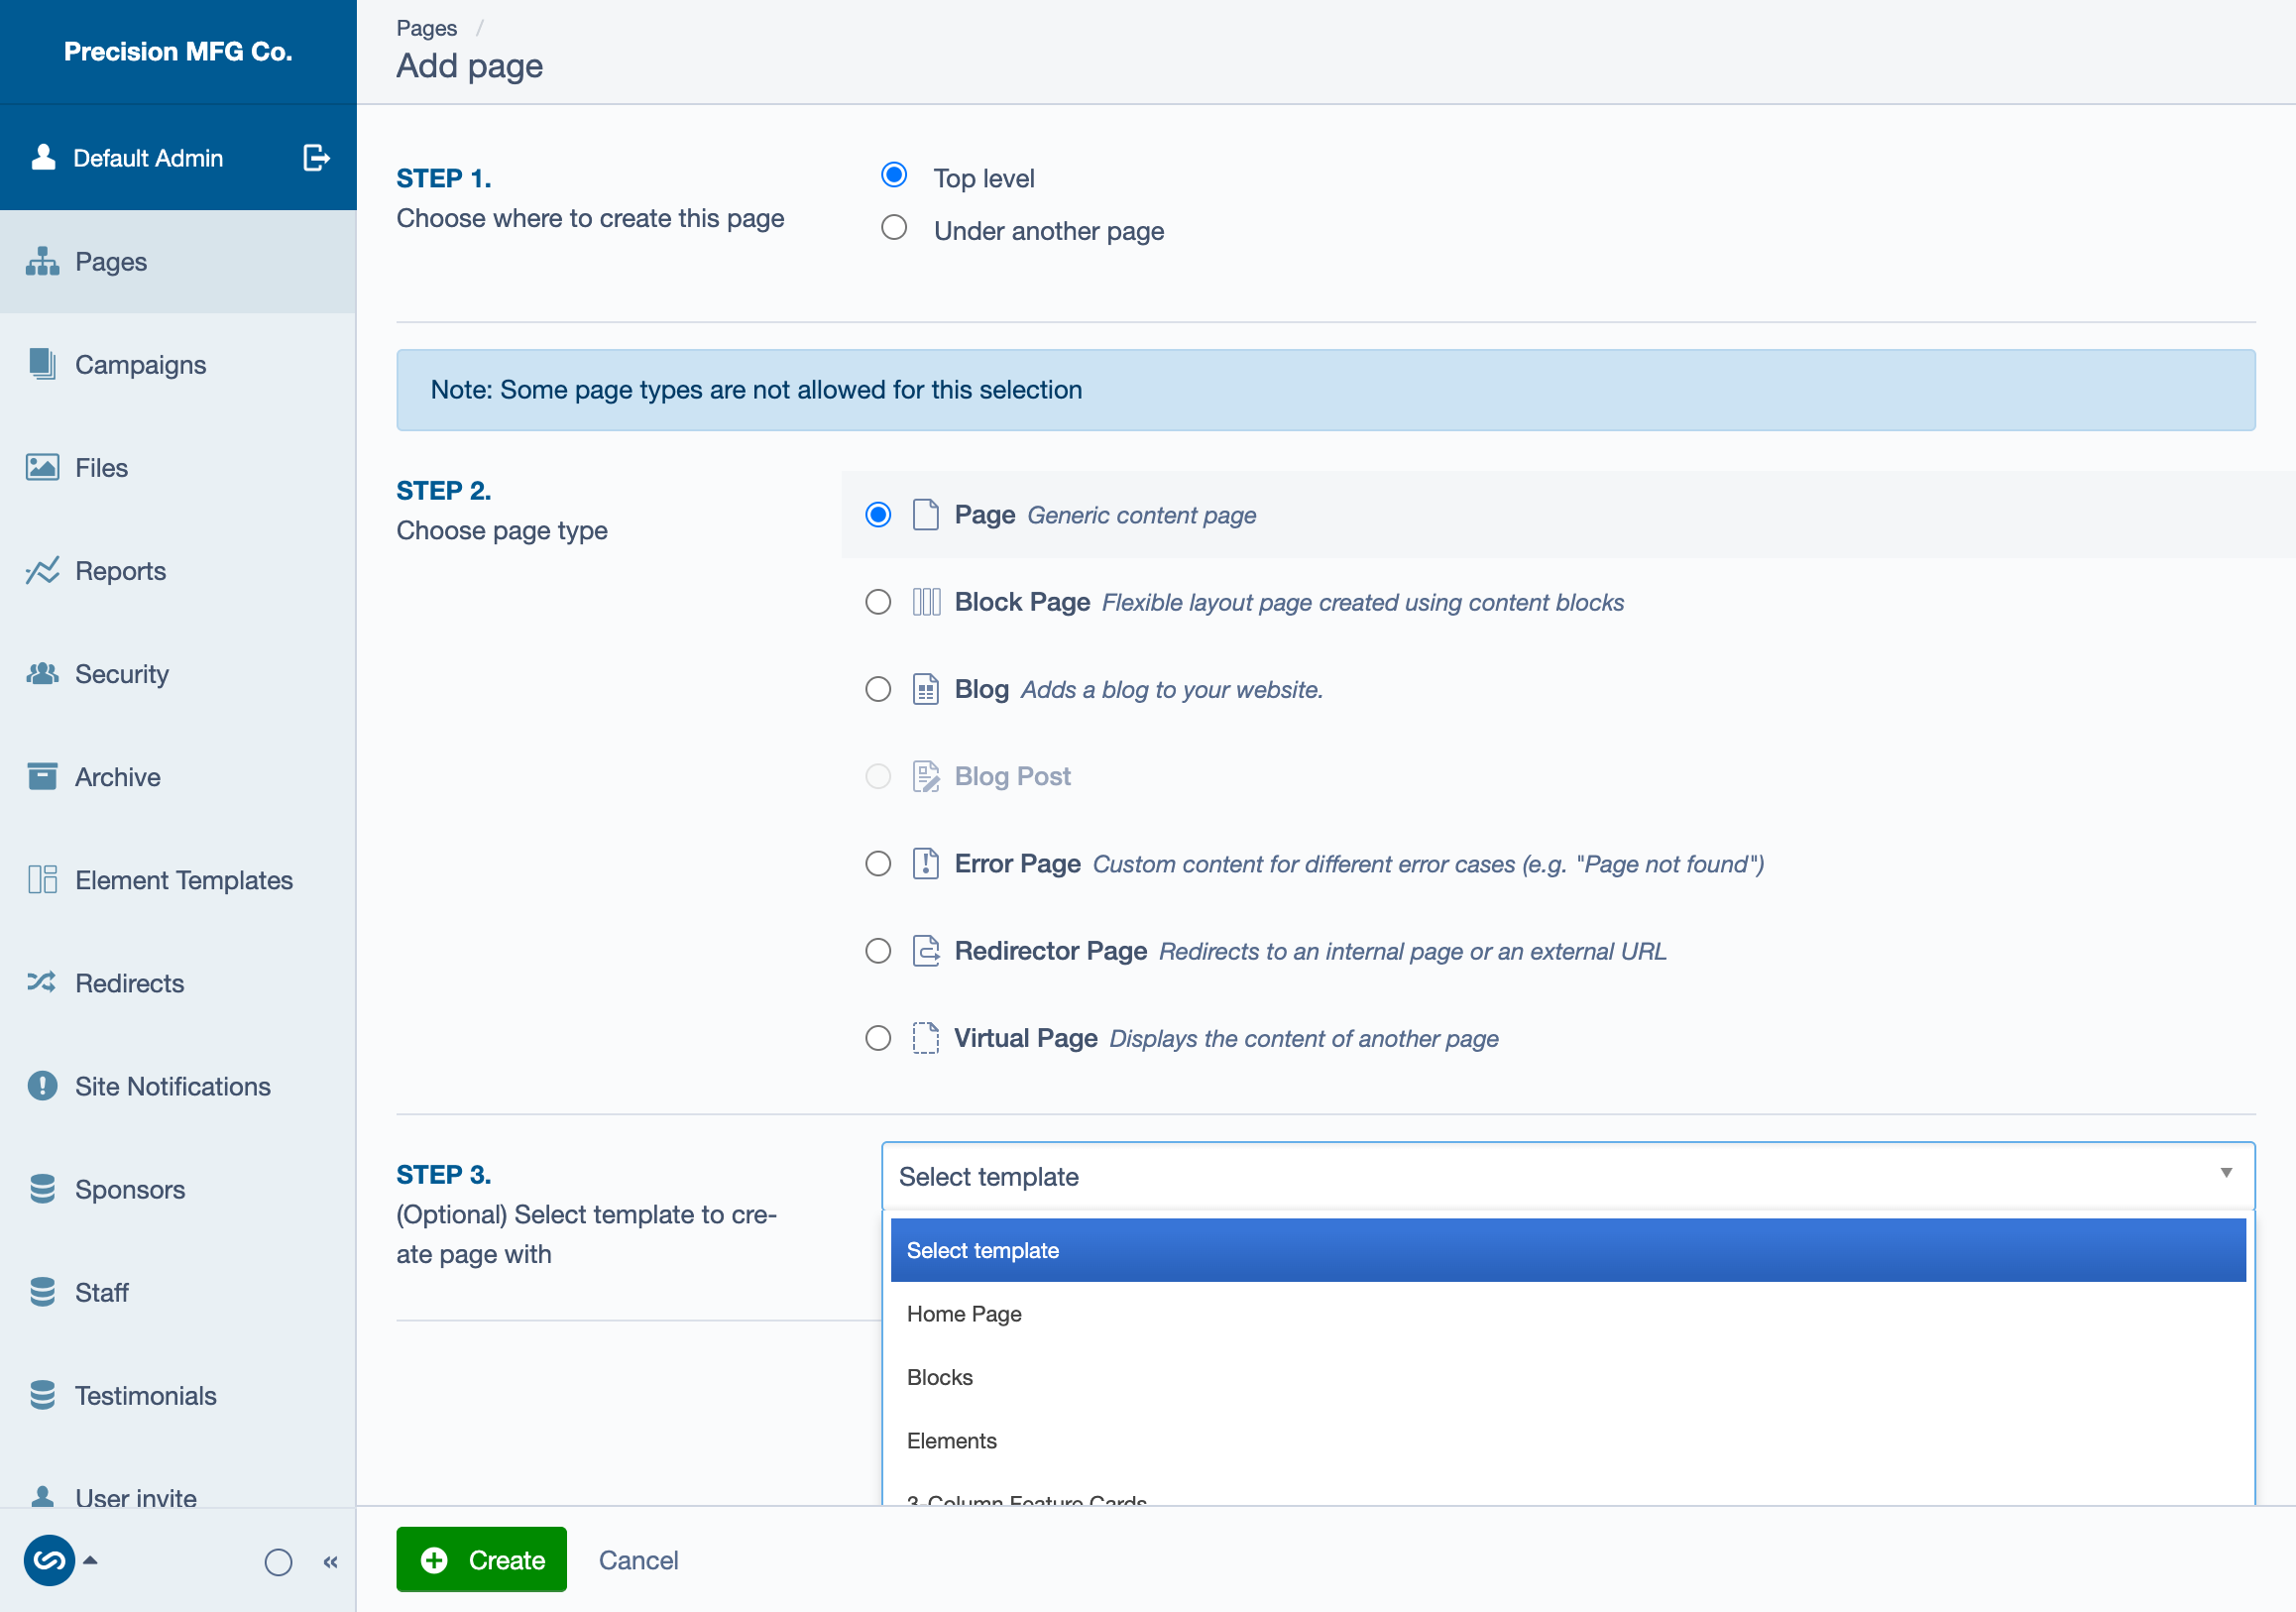Image resolution: width=2296 pixels, height=1612 pixels.
Task: Collapse the sidebar with double chevron
Action: coord(331,1561)
